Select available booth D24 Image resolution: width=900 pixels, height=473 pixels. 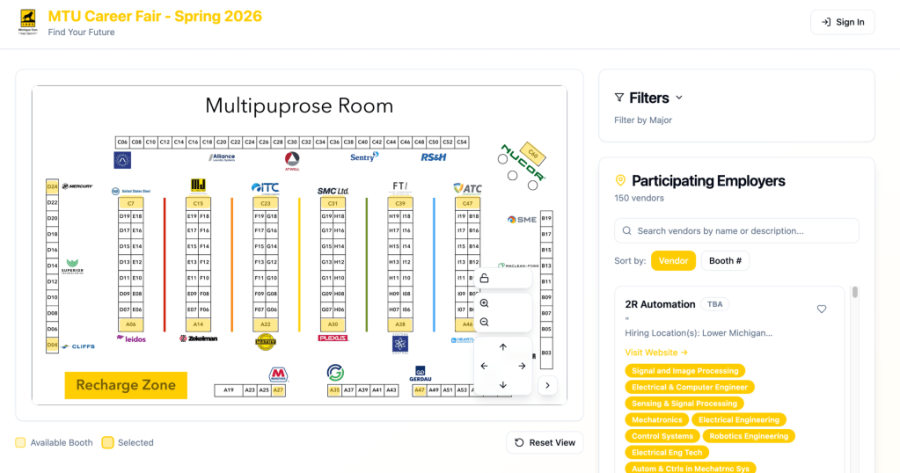52,187
